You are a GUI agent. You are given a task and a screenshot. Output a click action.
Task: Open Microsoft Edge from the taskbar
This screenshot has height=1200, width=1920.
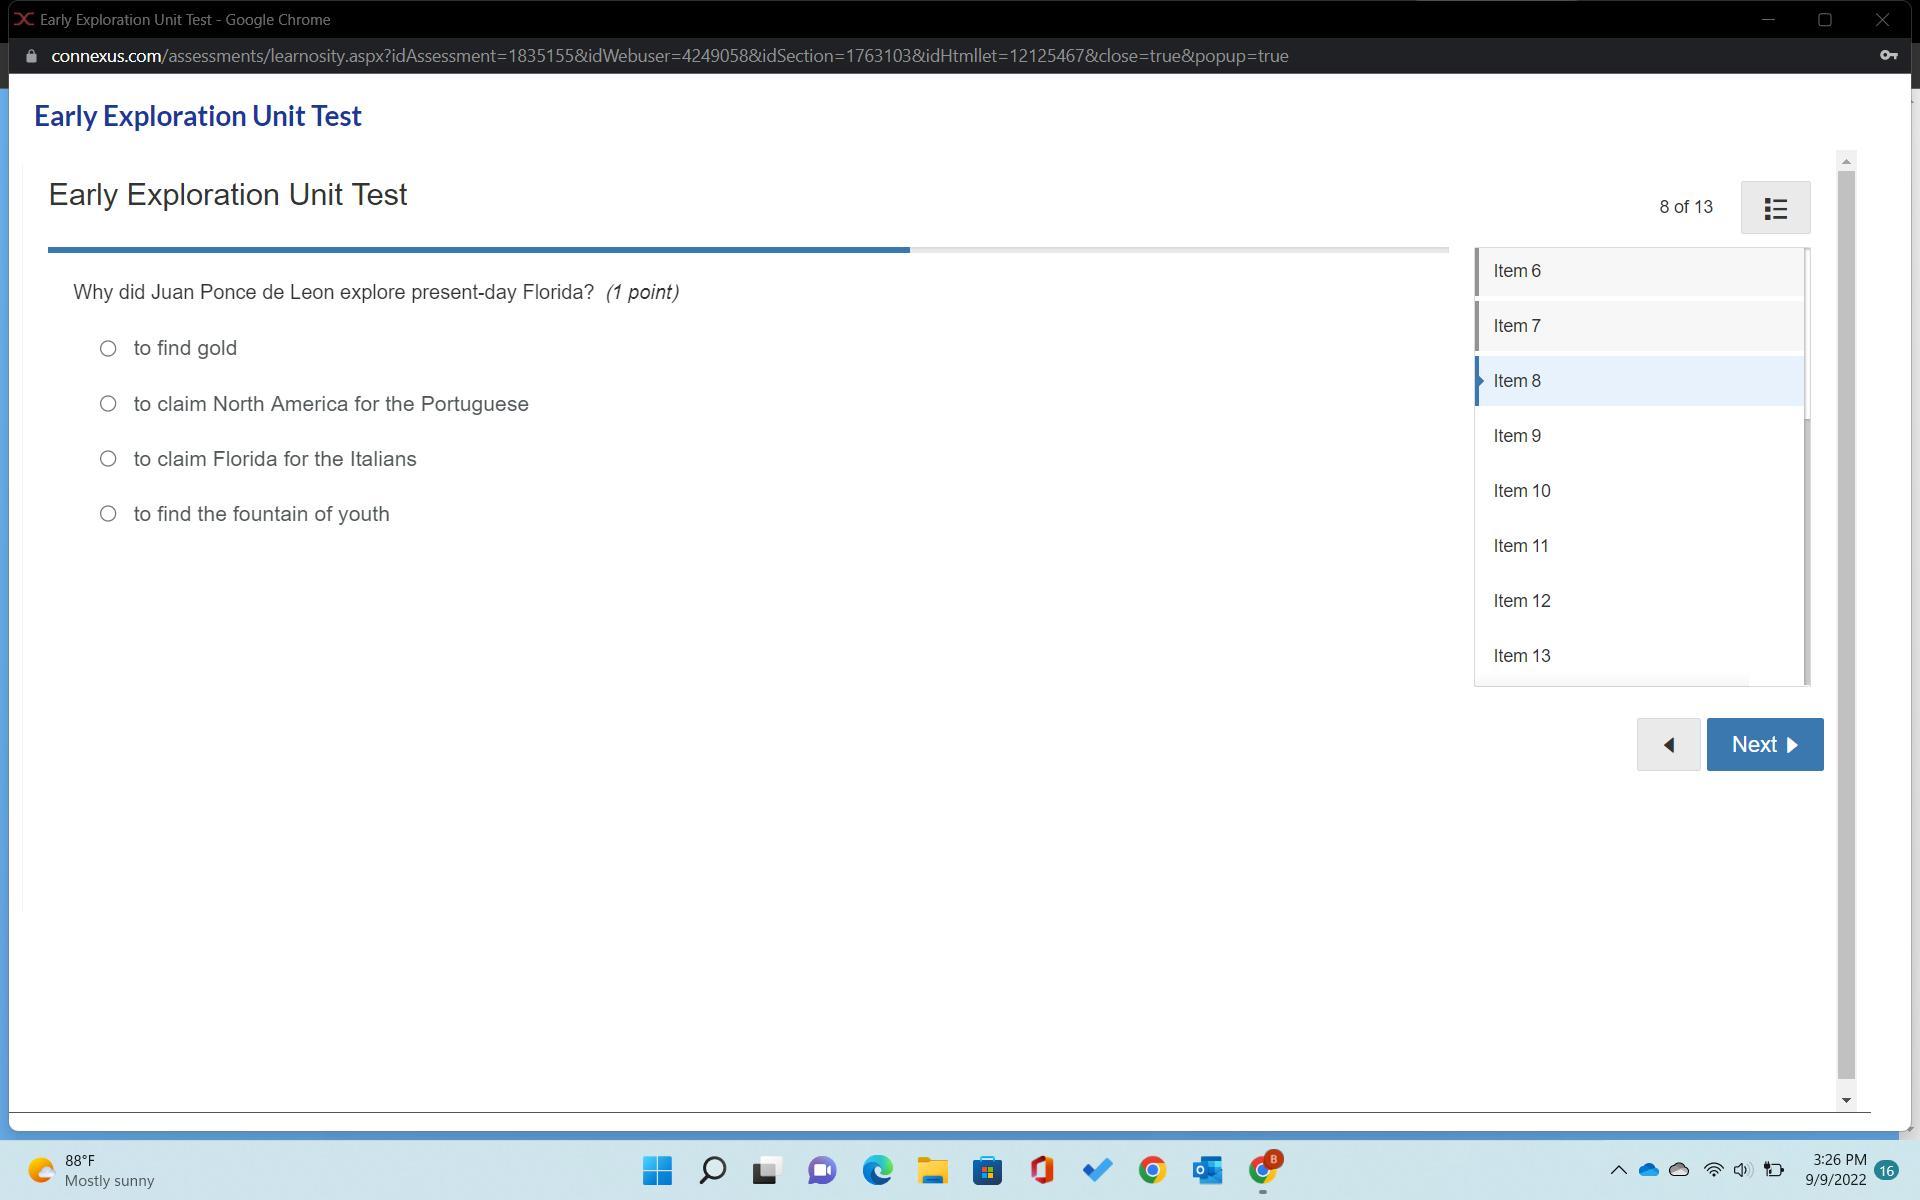click(x=877, y=1170)
